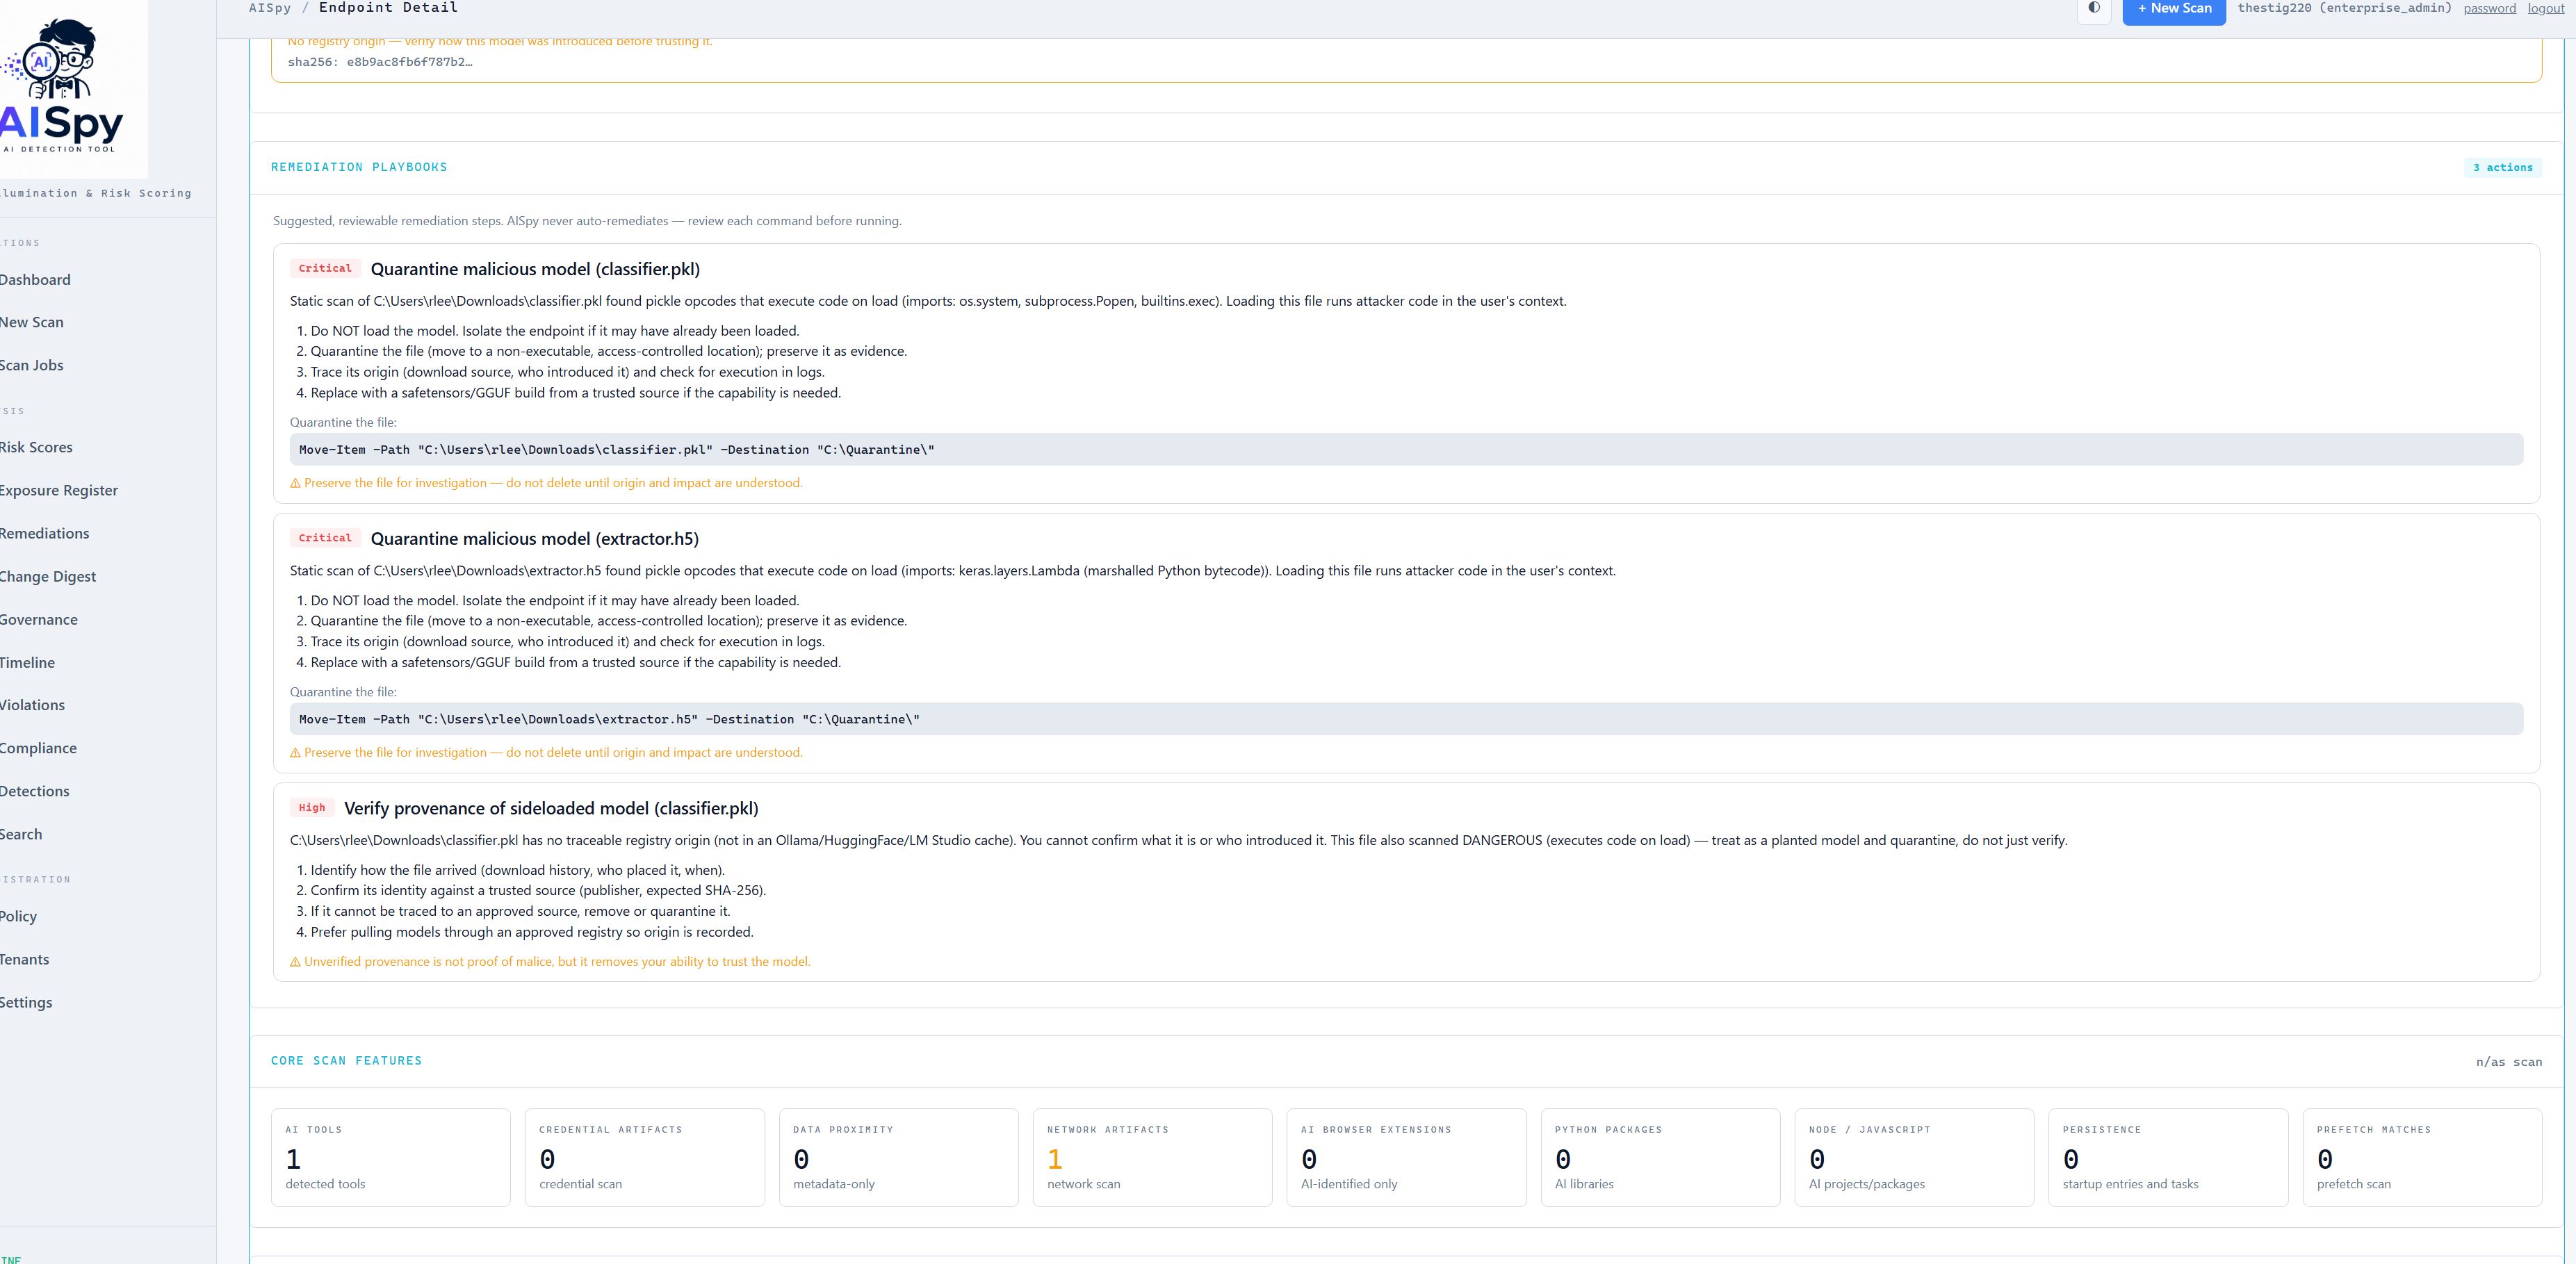Select Verify provenance of sideloaded model heading
The image size is (2576, 1264).
tap(551, 808)
